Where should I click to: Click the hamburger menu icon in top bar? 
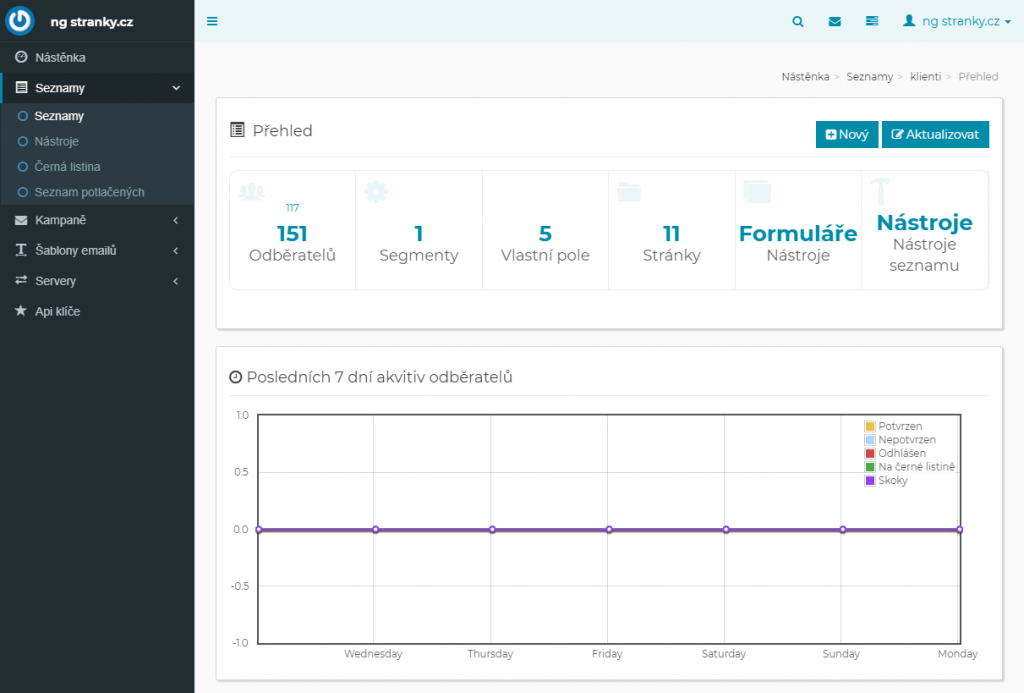212,21
